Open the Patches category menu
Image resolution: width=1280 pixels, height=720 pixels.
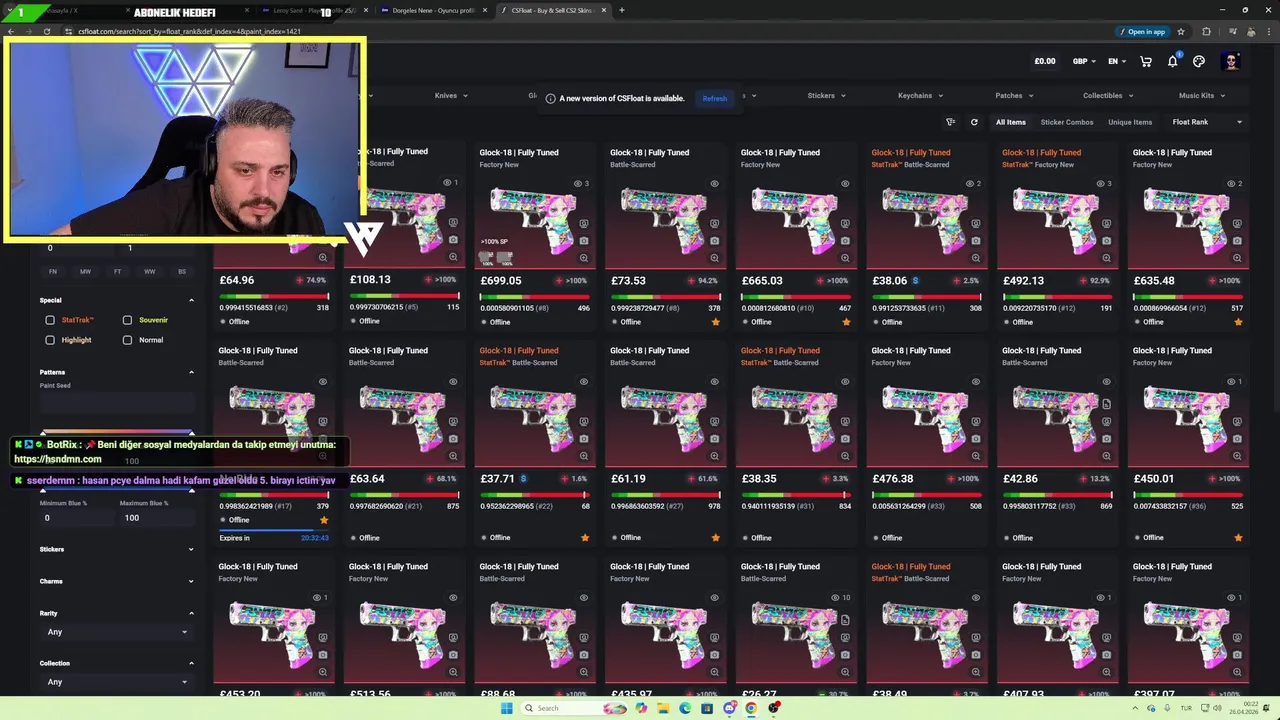pos(1014,96)
